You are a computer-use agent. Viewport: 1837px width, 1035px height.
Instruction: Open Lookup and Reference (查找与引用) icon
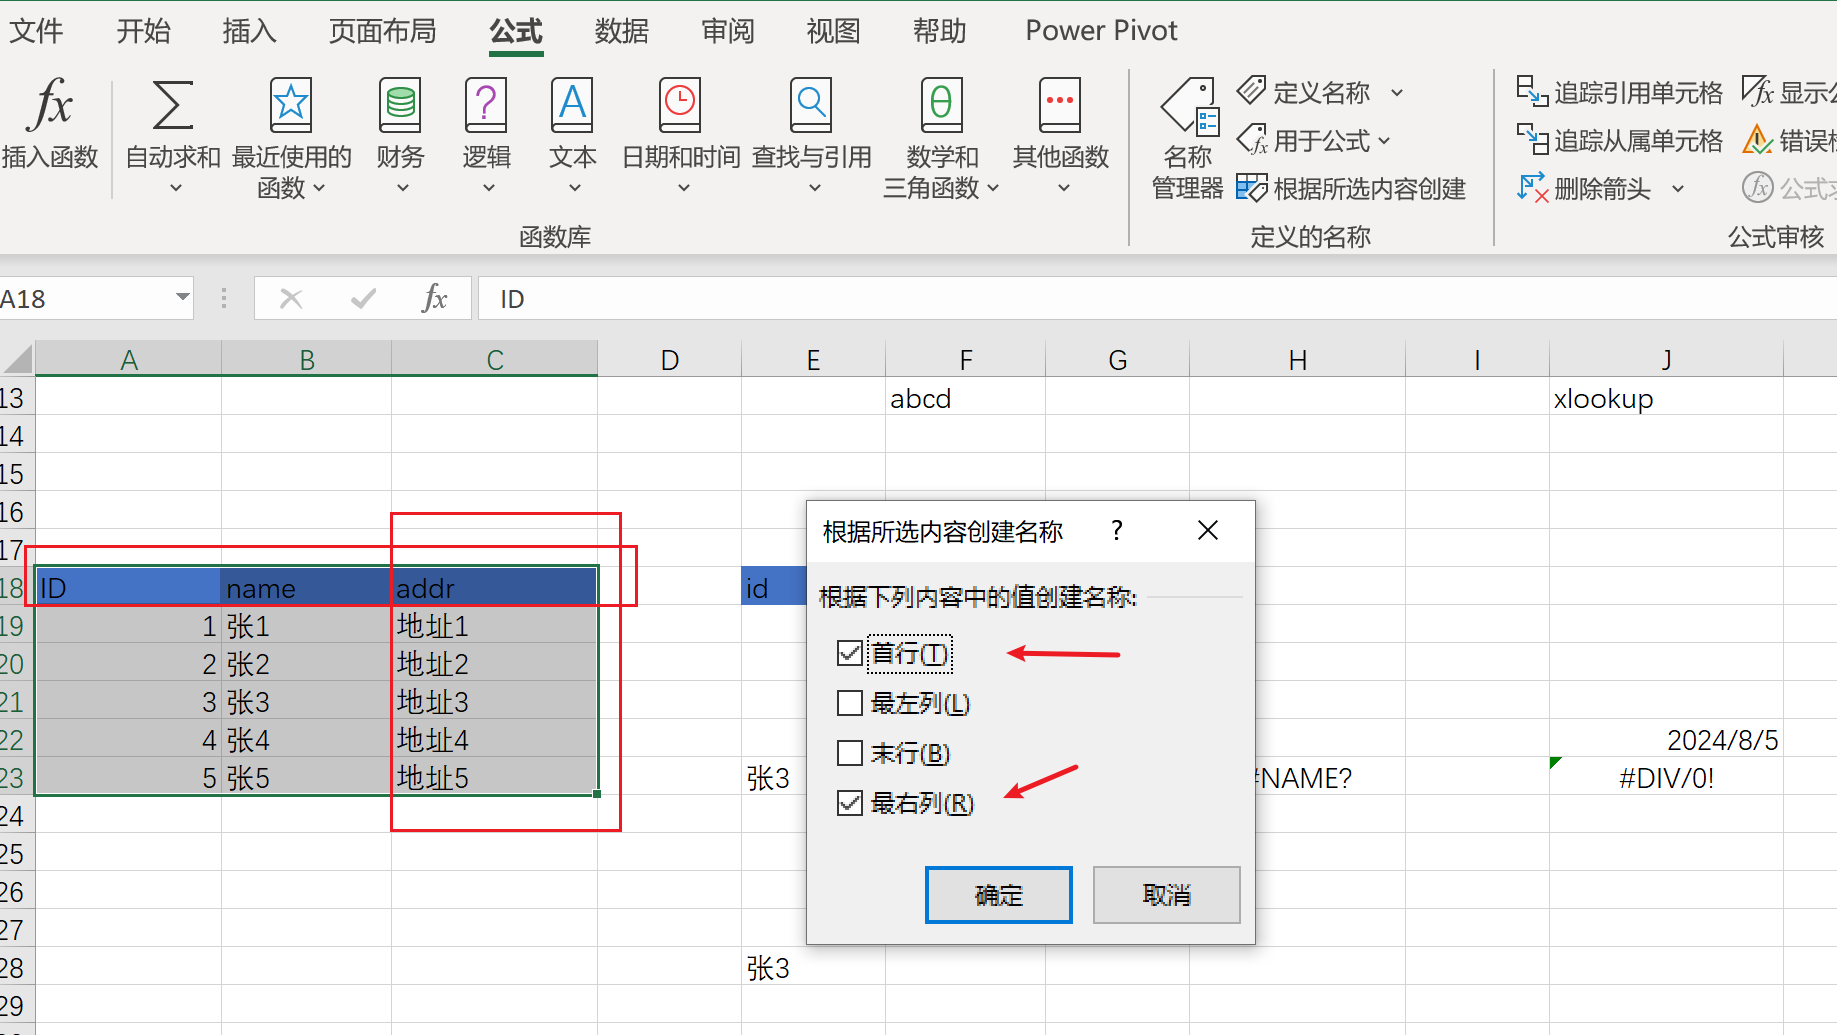coord(811,105)
